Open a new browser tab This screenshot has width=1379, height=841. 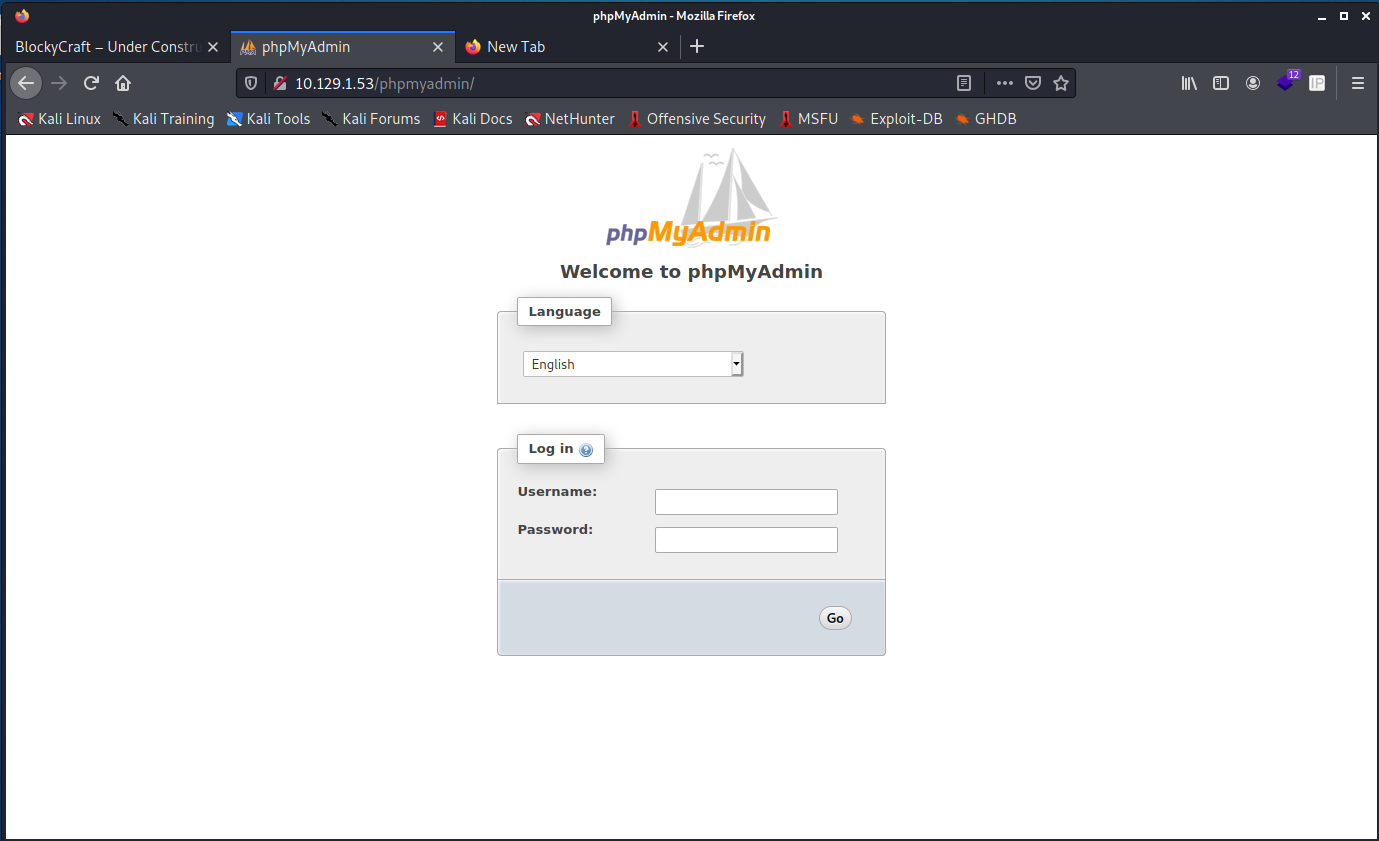coord(697,46)
